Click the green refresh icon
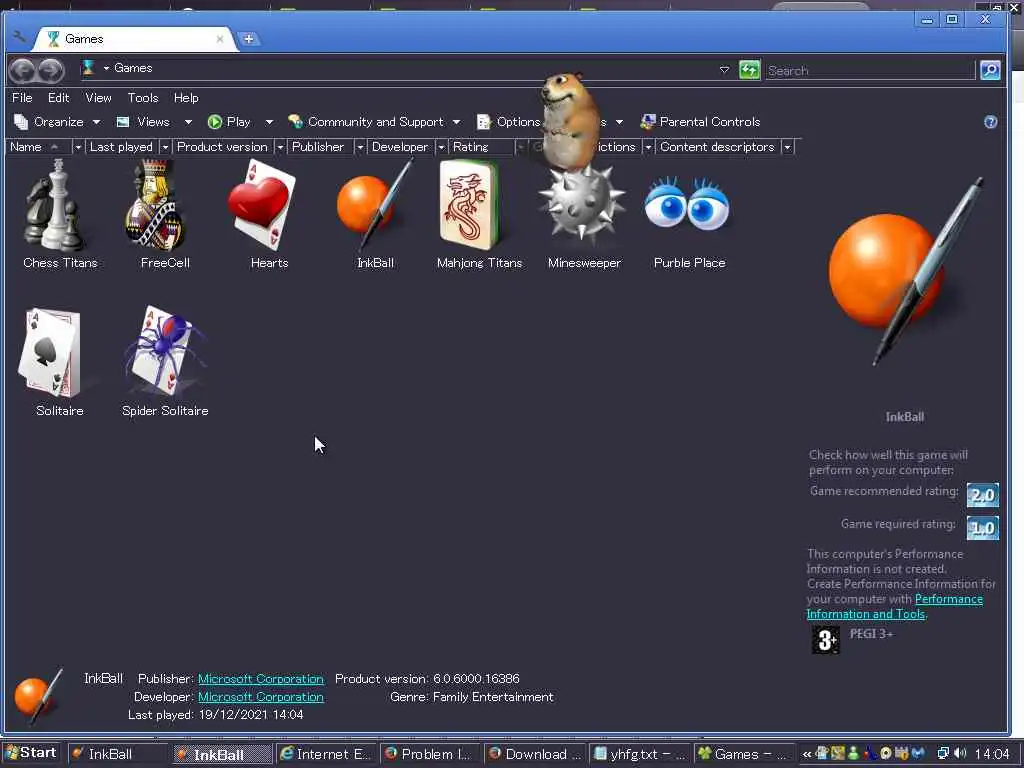1024x768 pixels. point(750,69)
